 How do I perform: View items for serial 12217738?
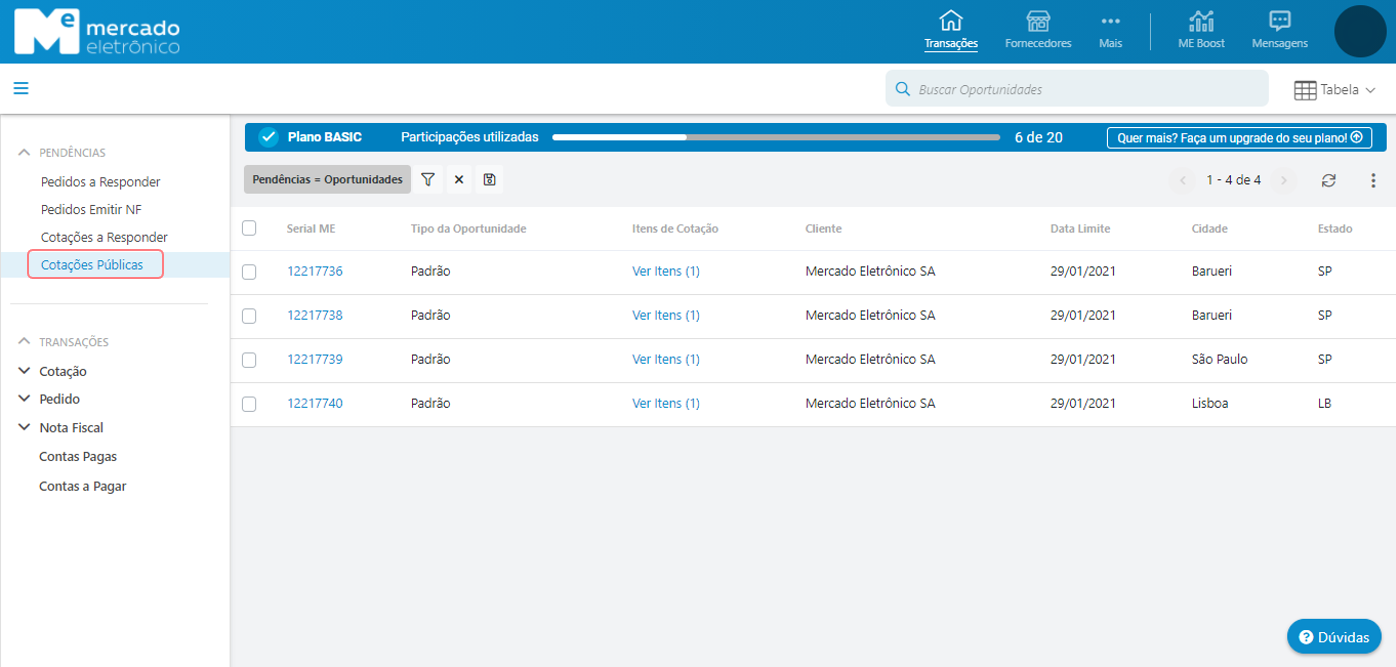pos(666,315)
